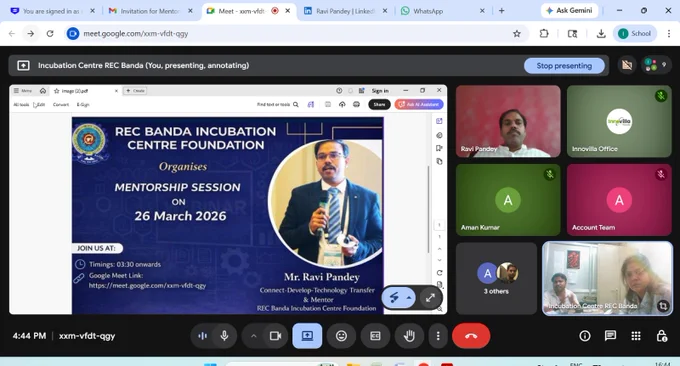Viewport: 680px width, 366px height.
Task: Open Chrome extensions puzzle icon
Action: (x=544, y=33)
